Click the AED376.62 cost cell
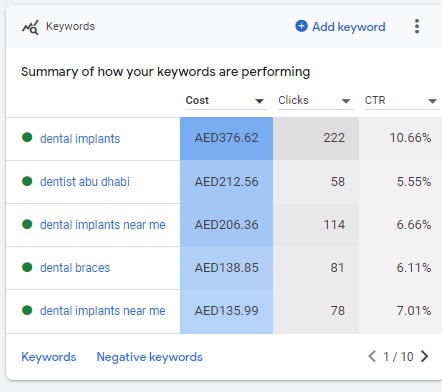This screenshot has height=392, width=442. click(227, 139)
